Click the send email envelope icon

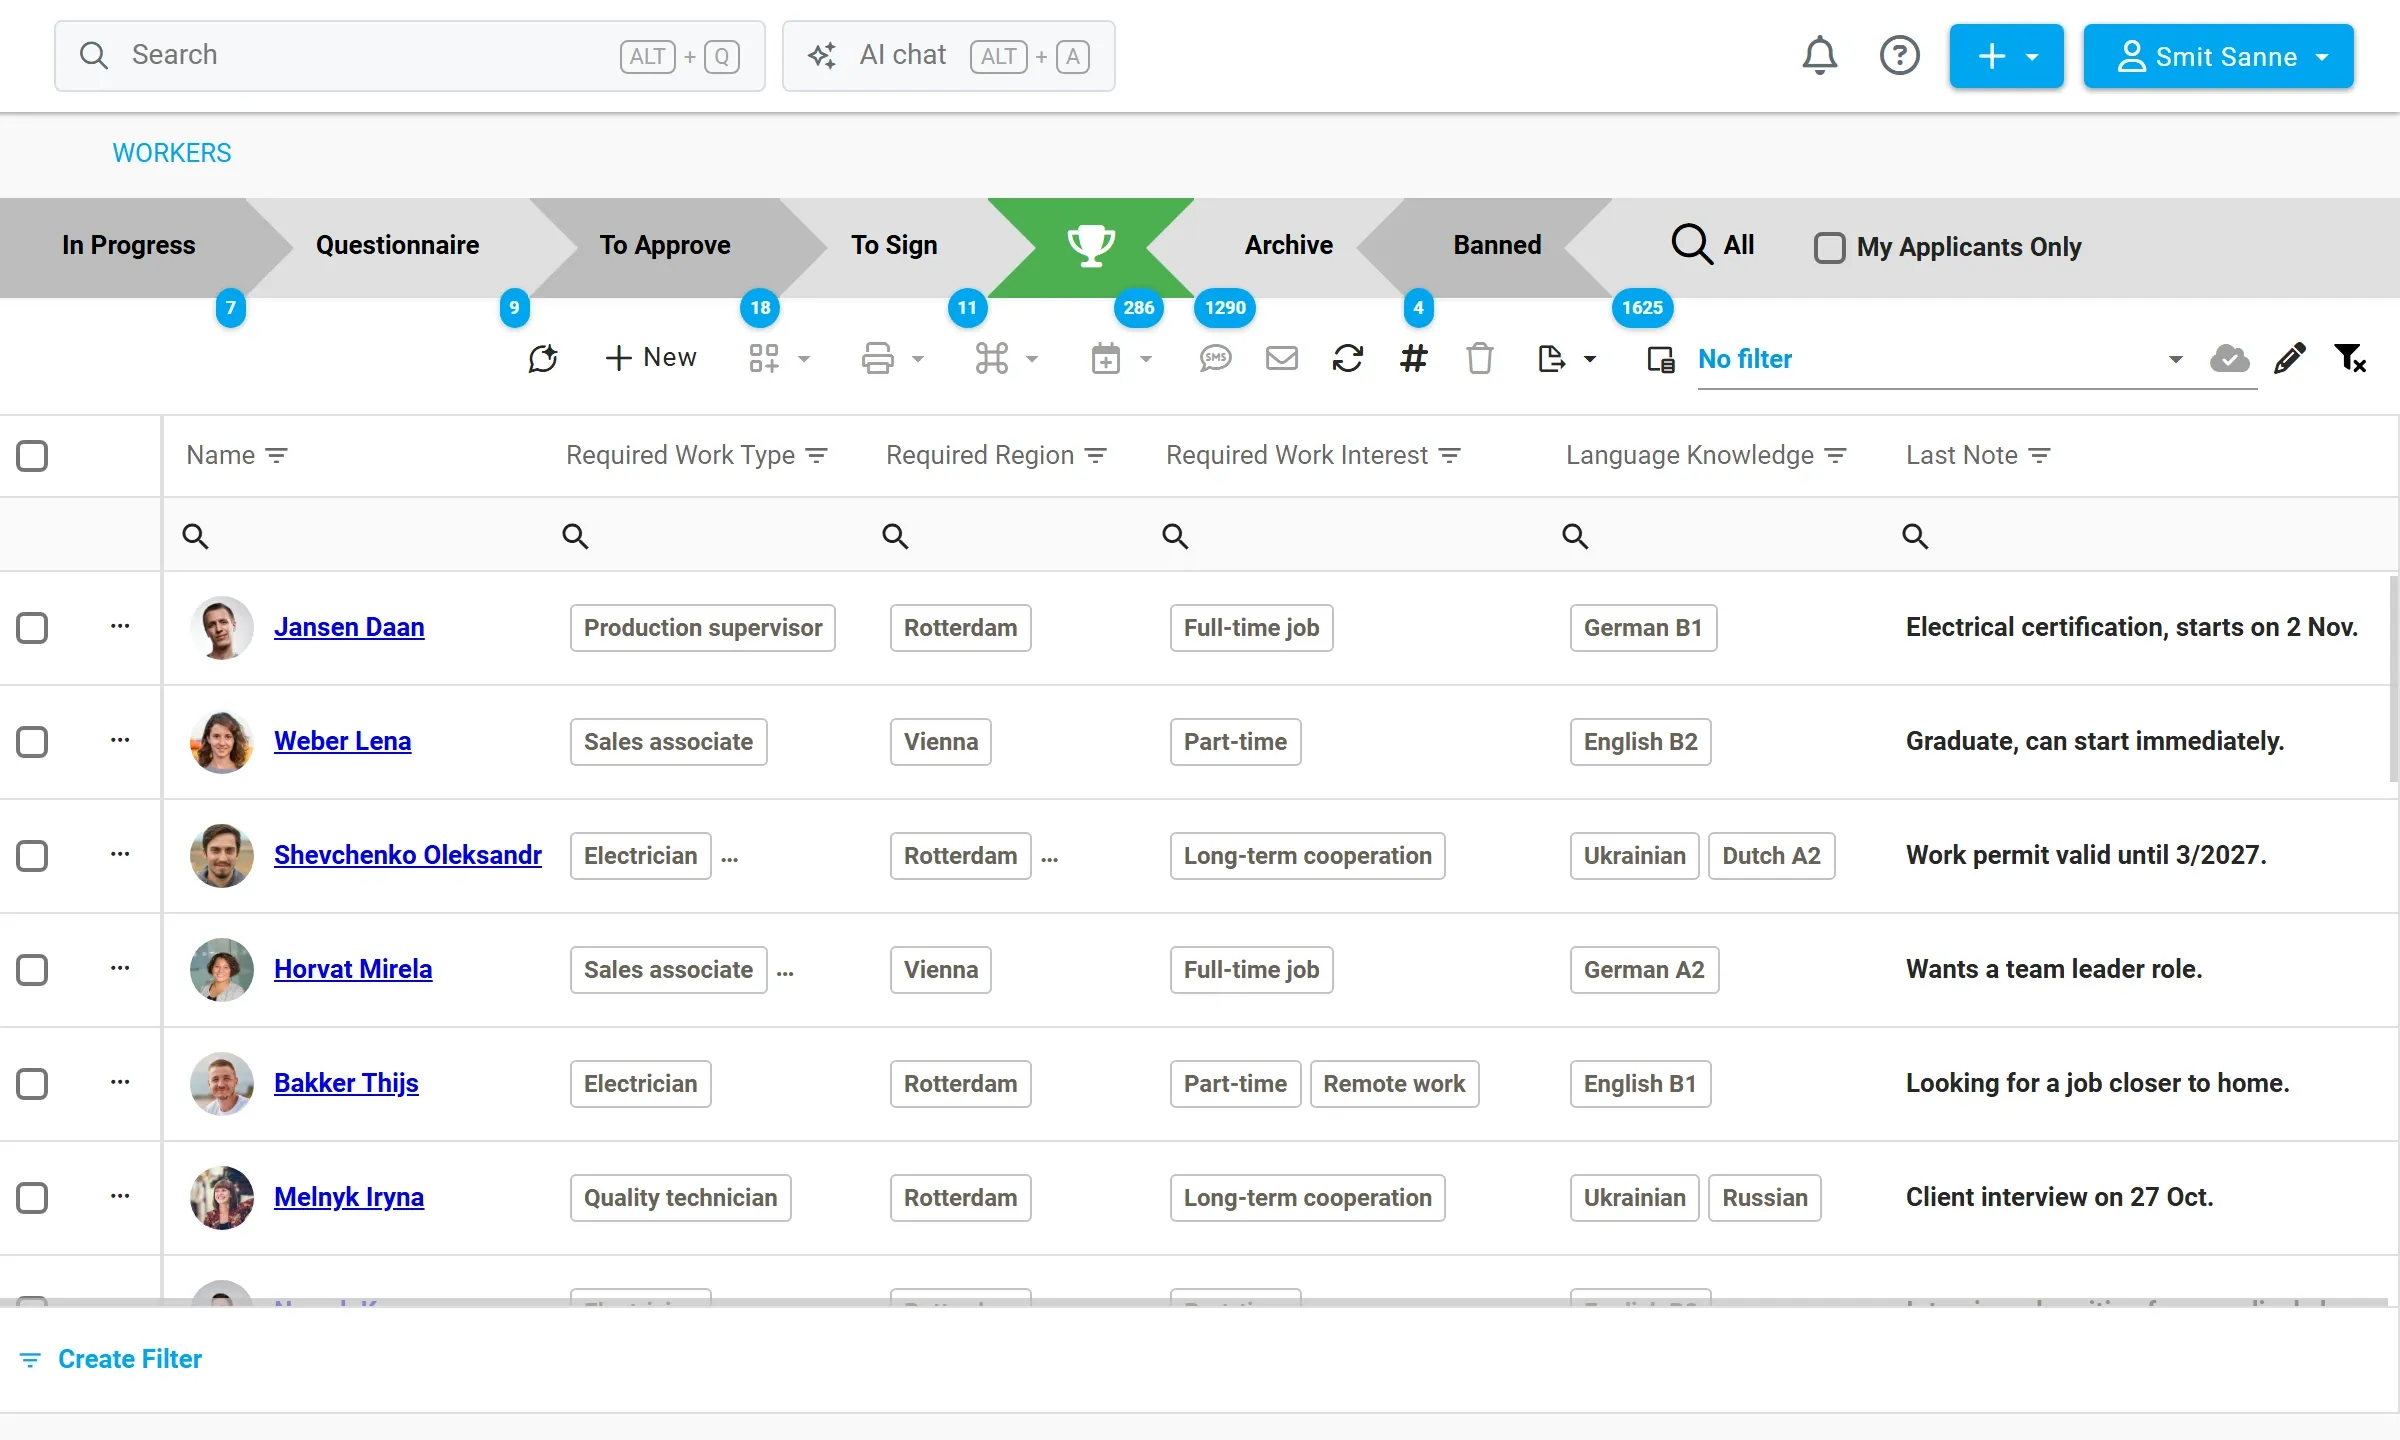[1281, 358]
